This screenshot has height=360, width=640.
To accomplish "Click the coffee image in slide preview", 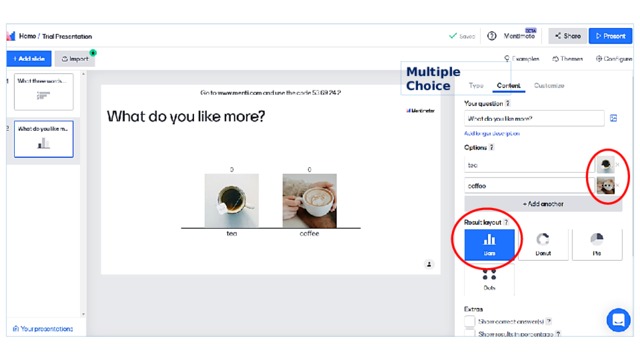I will pos(310,200).
